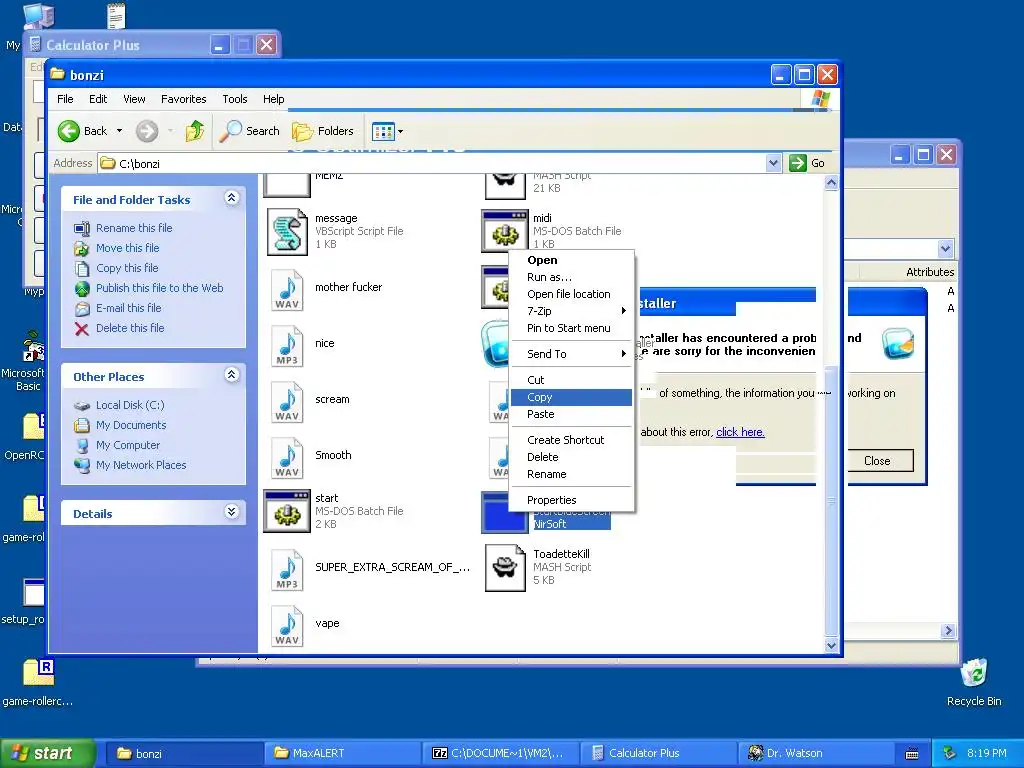The width and height of the screenshot is (1024, 768).
Task: Open My Documents in Other Places
Action: point(131,425)
